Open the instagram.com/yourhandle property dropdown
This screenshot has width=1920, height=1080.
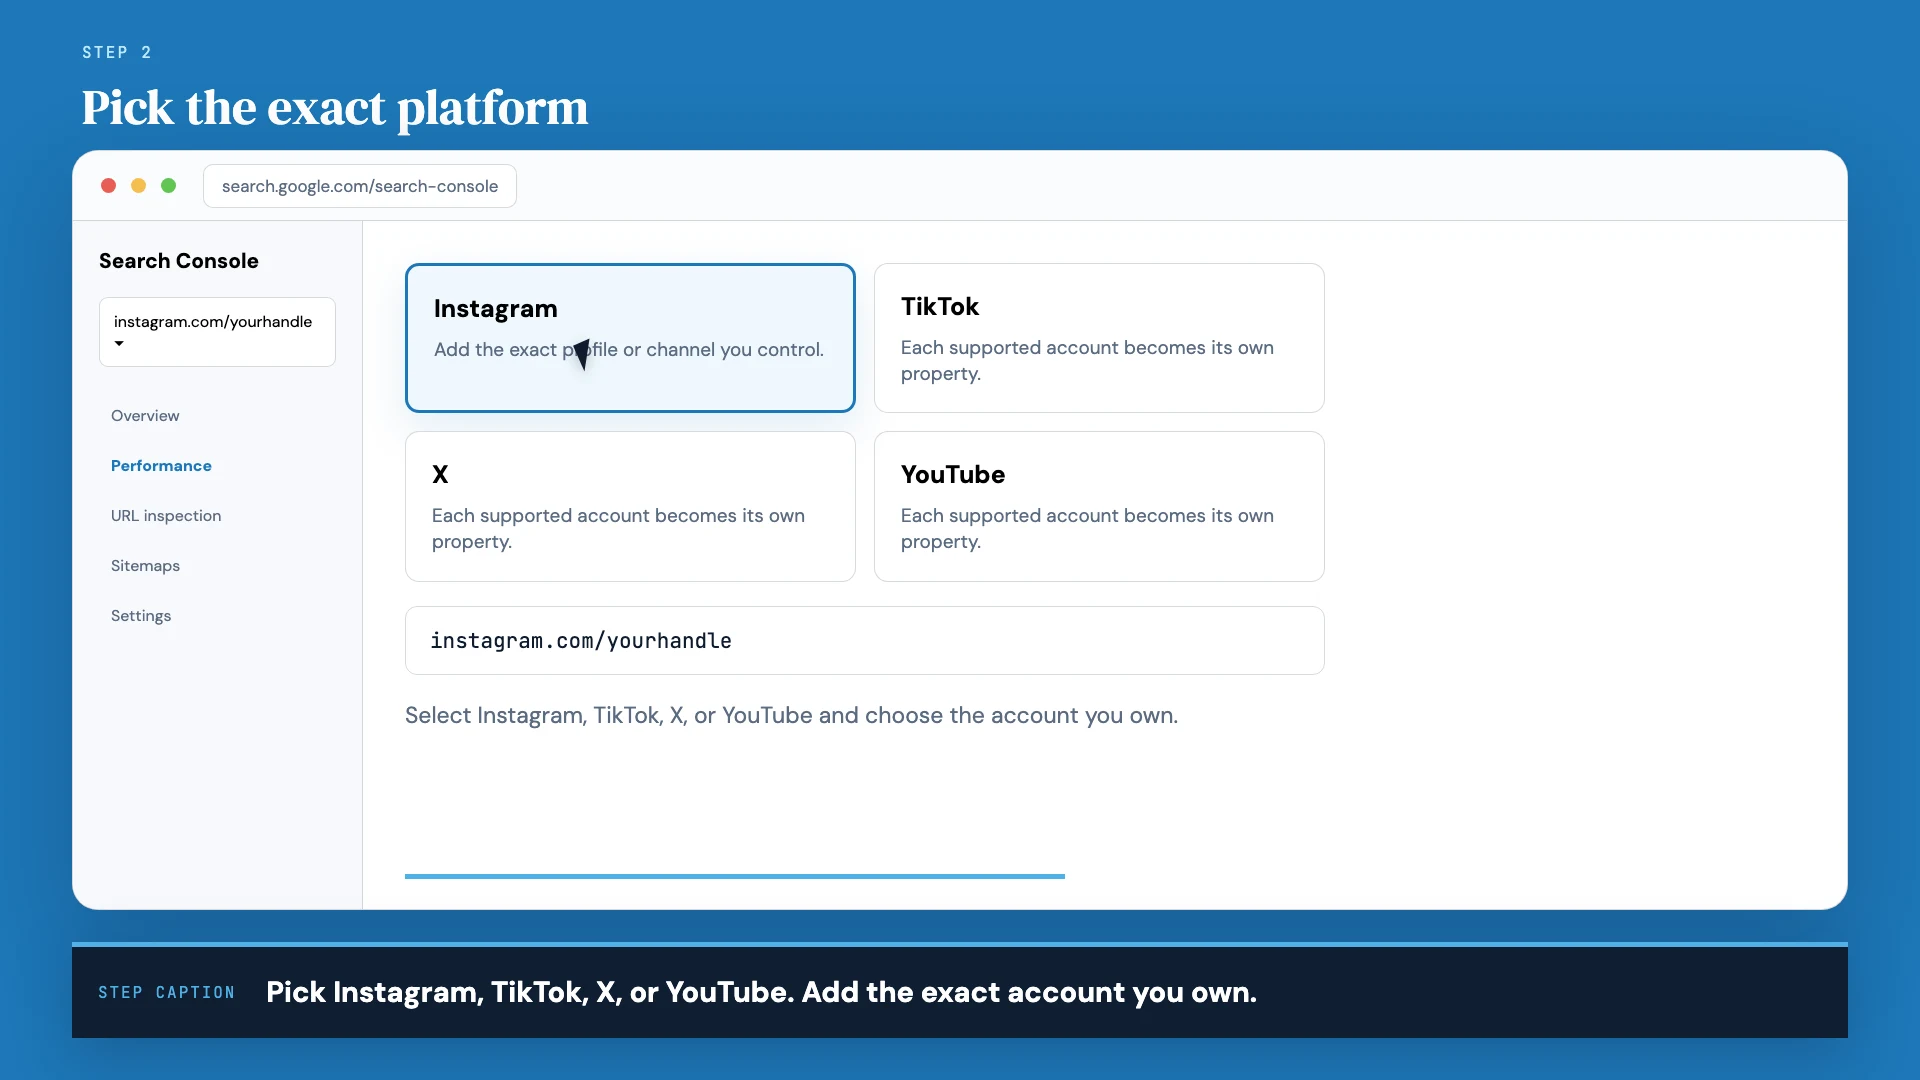[x=217, y=332]
